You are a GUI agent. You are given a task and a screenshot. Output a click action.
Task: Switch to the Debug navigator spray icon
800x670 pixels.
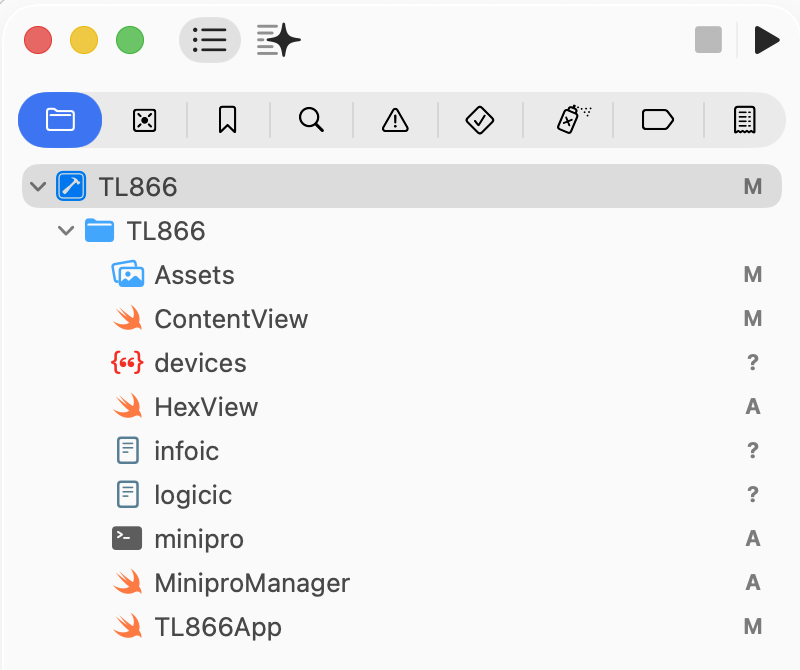point(572,120)
